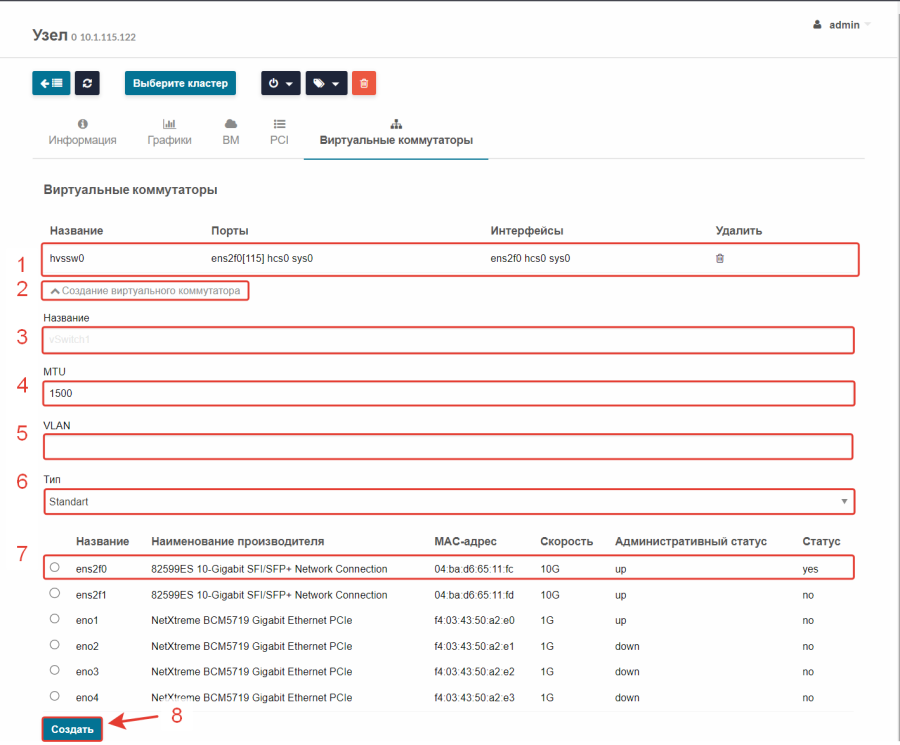This screenshot has height=745, width=900.
Task: Click the MAC address f4:03:43:50:a2:e1
Action: coord(474,646)
